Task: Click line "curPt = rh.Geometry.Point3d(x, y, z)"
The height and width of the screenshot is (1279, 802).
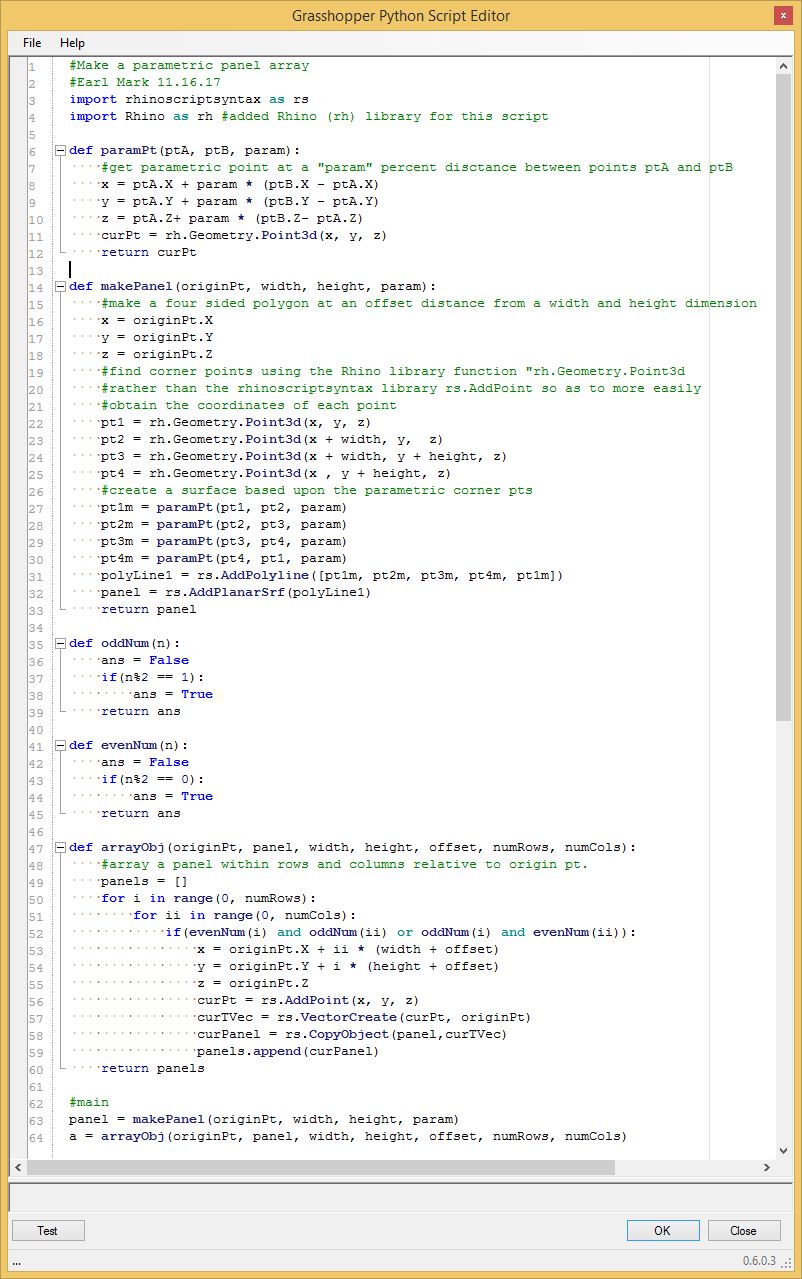Action: pos(245,235)
